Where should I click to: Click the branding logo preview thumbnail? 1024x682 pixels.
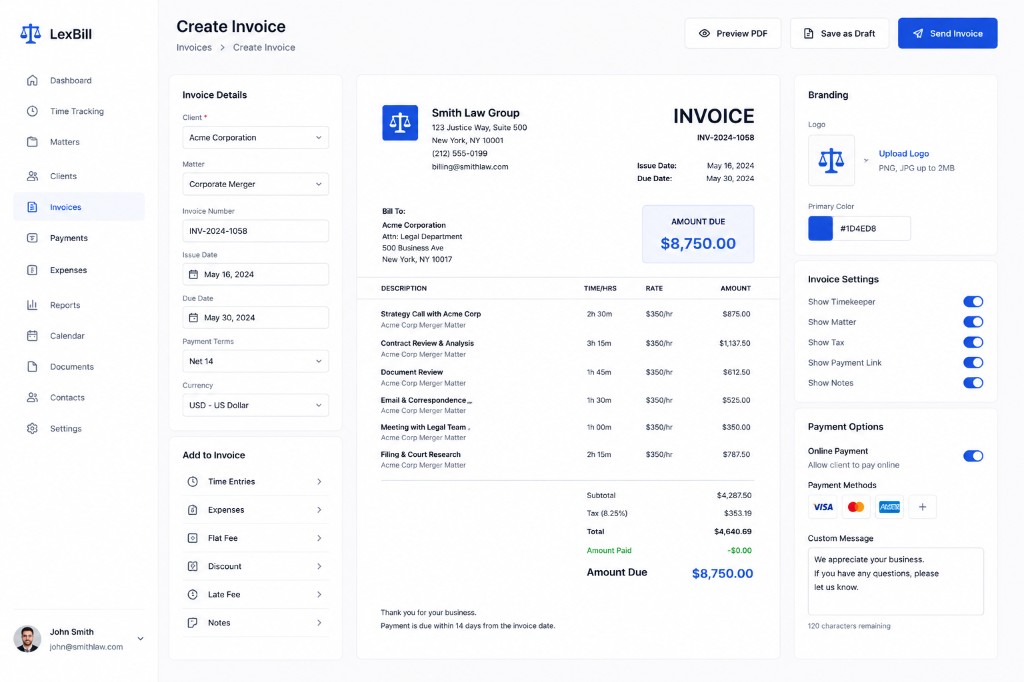[831, 161]
